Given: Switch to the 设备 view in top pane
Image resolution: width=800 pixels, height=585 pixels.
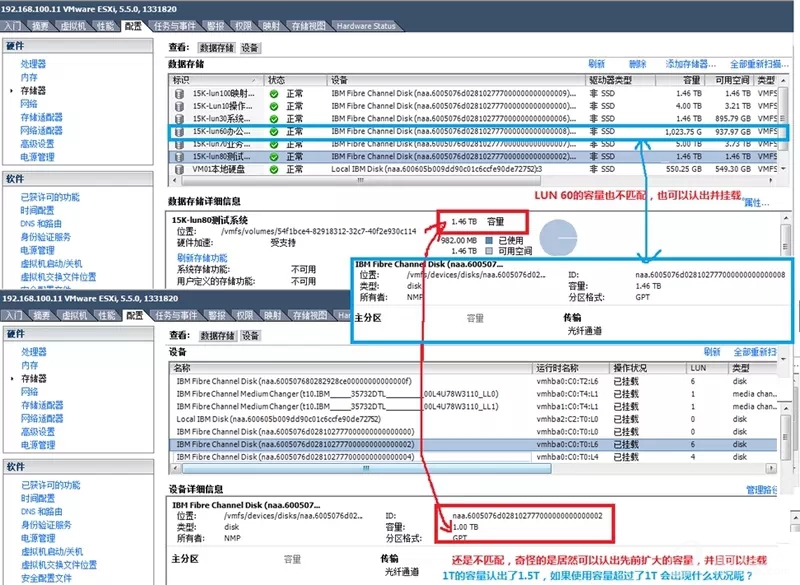Looking at the screenshot, I should point(250,47).
